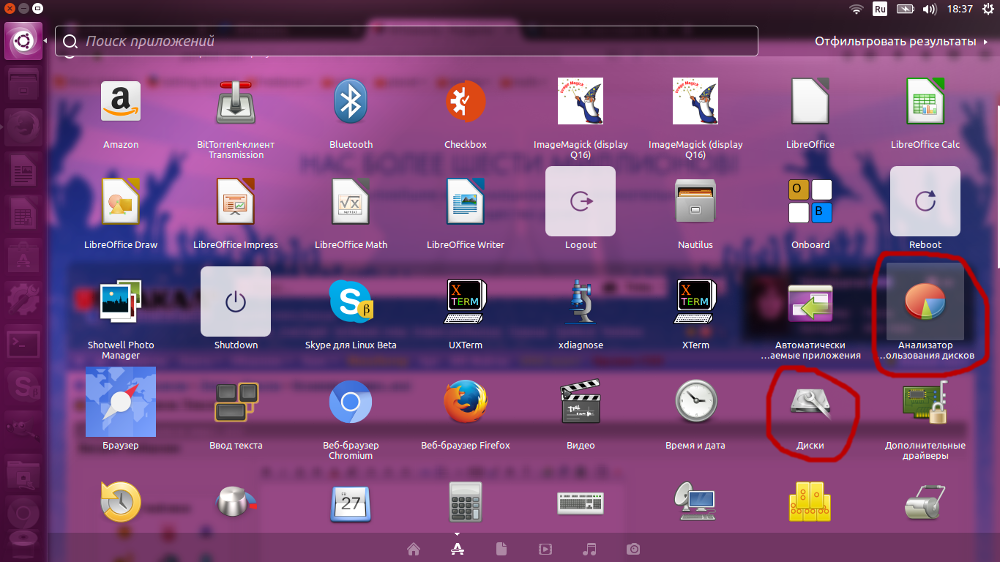Open Ввод текста settings

click(x=235, y=402)
